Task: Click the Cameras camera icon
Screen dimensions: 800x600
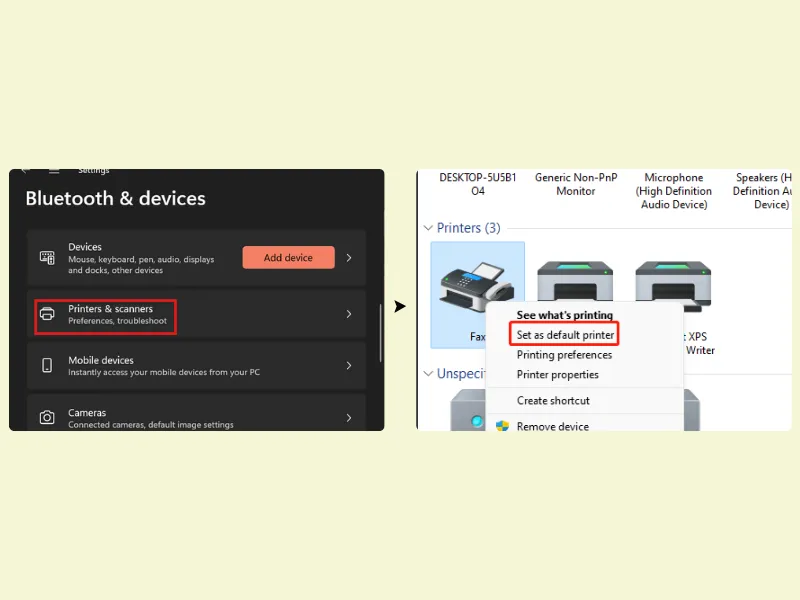Action: pyautogui.click(x=47, y=417)
